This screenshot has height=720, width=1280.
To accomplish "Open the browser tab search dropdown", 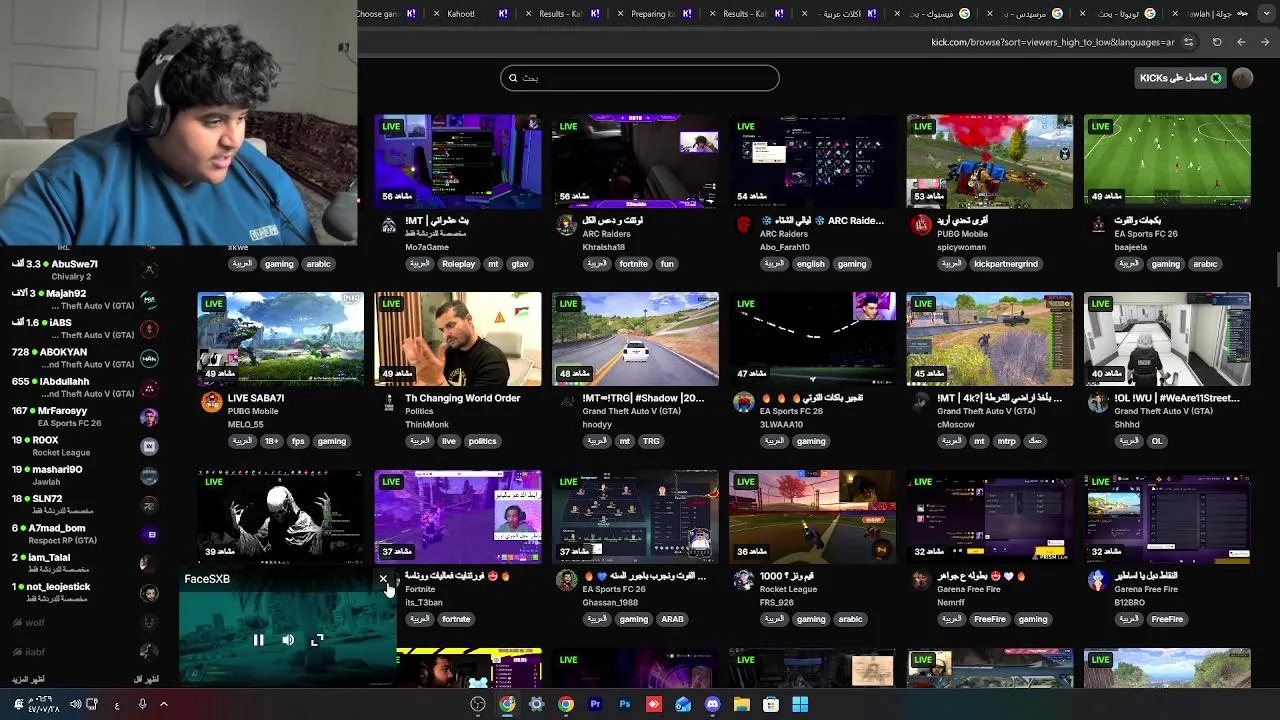I will pos(1266,14).
